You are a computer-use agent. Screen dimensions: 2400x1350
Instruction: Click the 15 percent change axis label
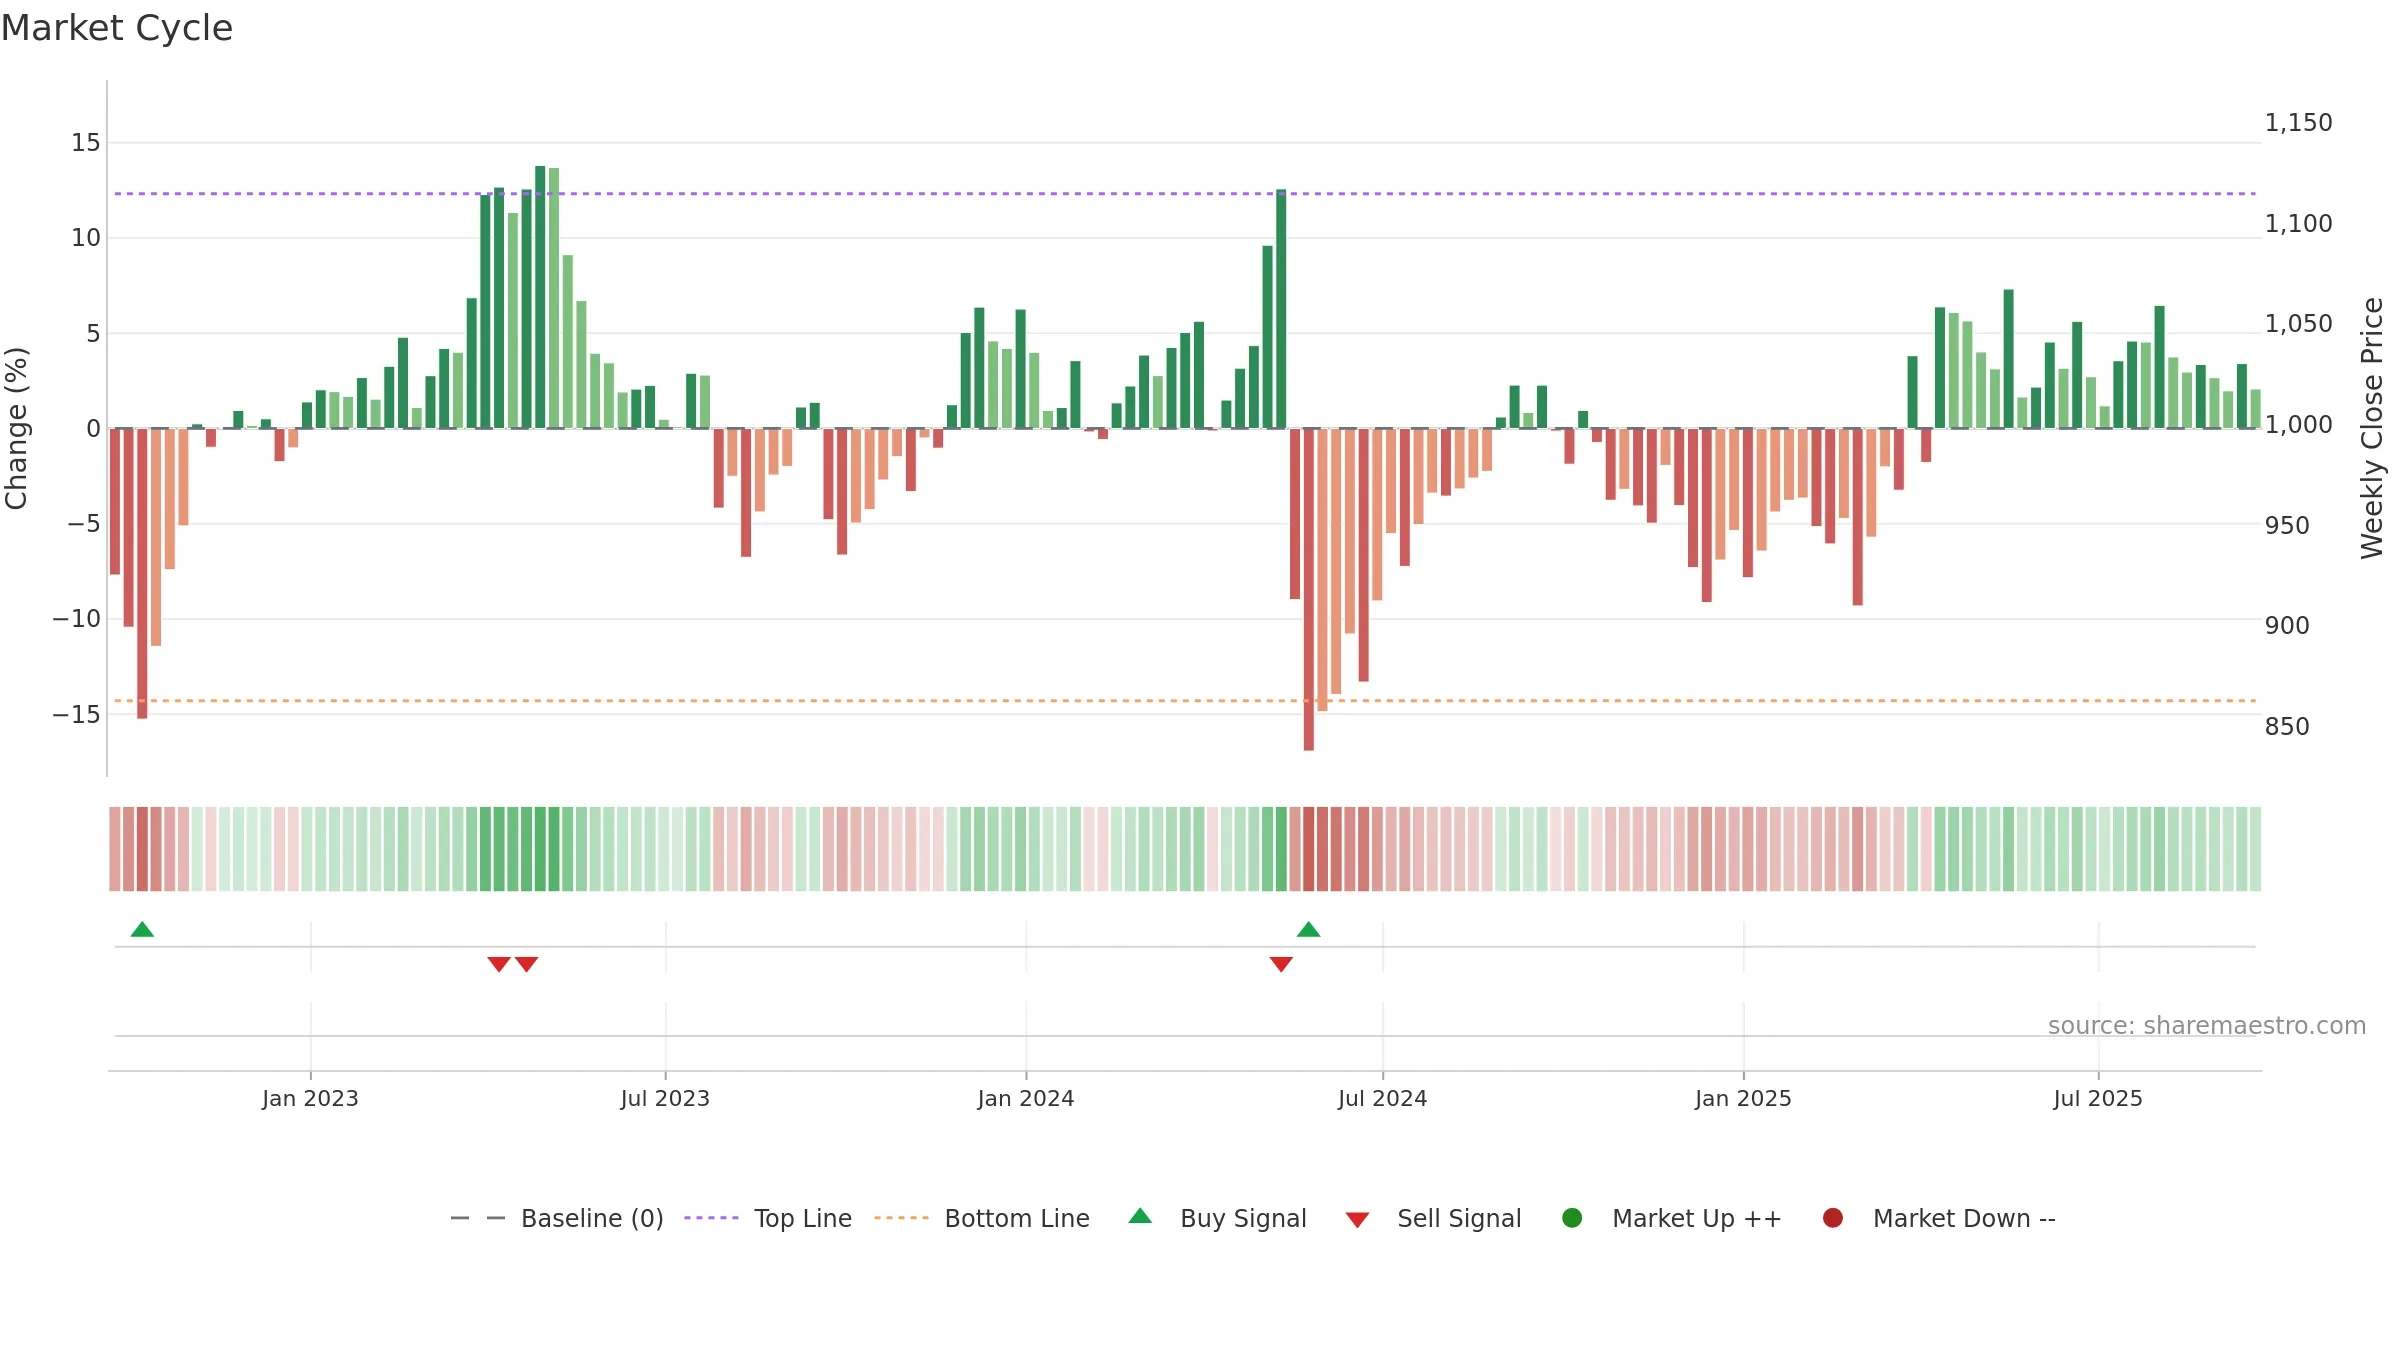(86, 142)
